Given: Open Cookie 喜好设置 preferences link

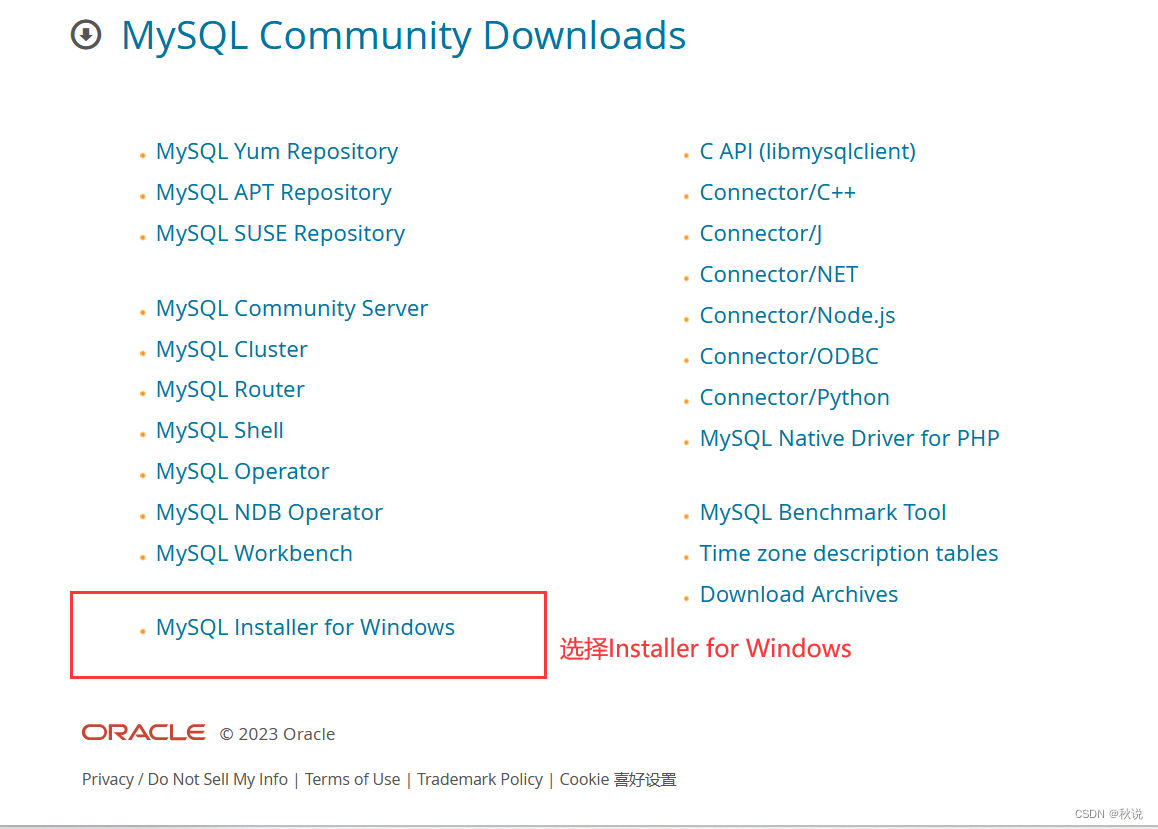Looking at the screenshot, I should (x=617, y=780).
